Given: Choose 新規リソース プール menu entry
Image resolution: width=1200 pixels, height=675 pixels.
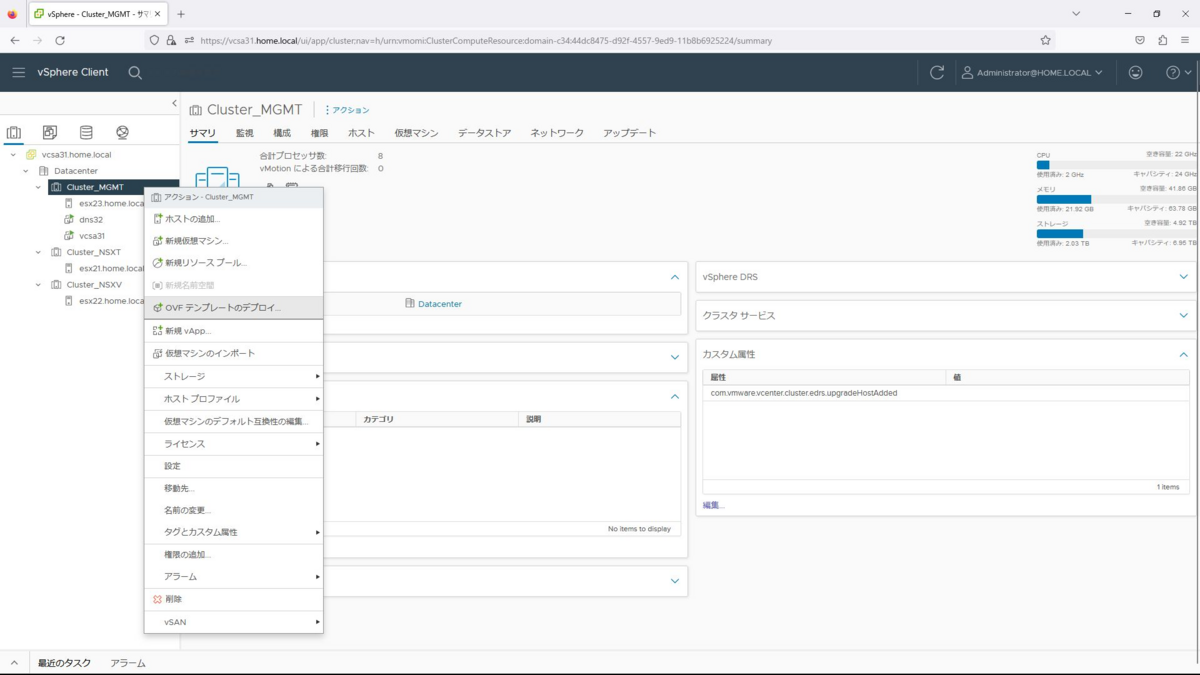Looking at the screenshot, I should click(233, 263).
